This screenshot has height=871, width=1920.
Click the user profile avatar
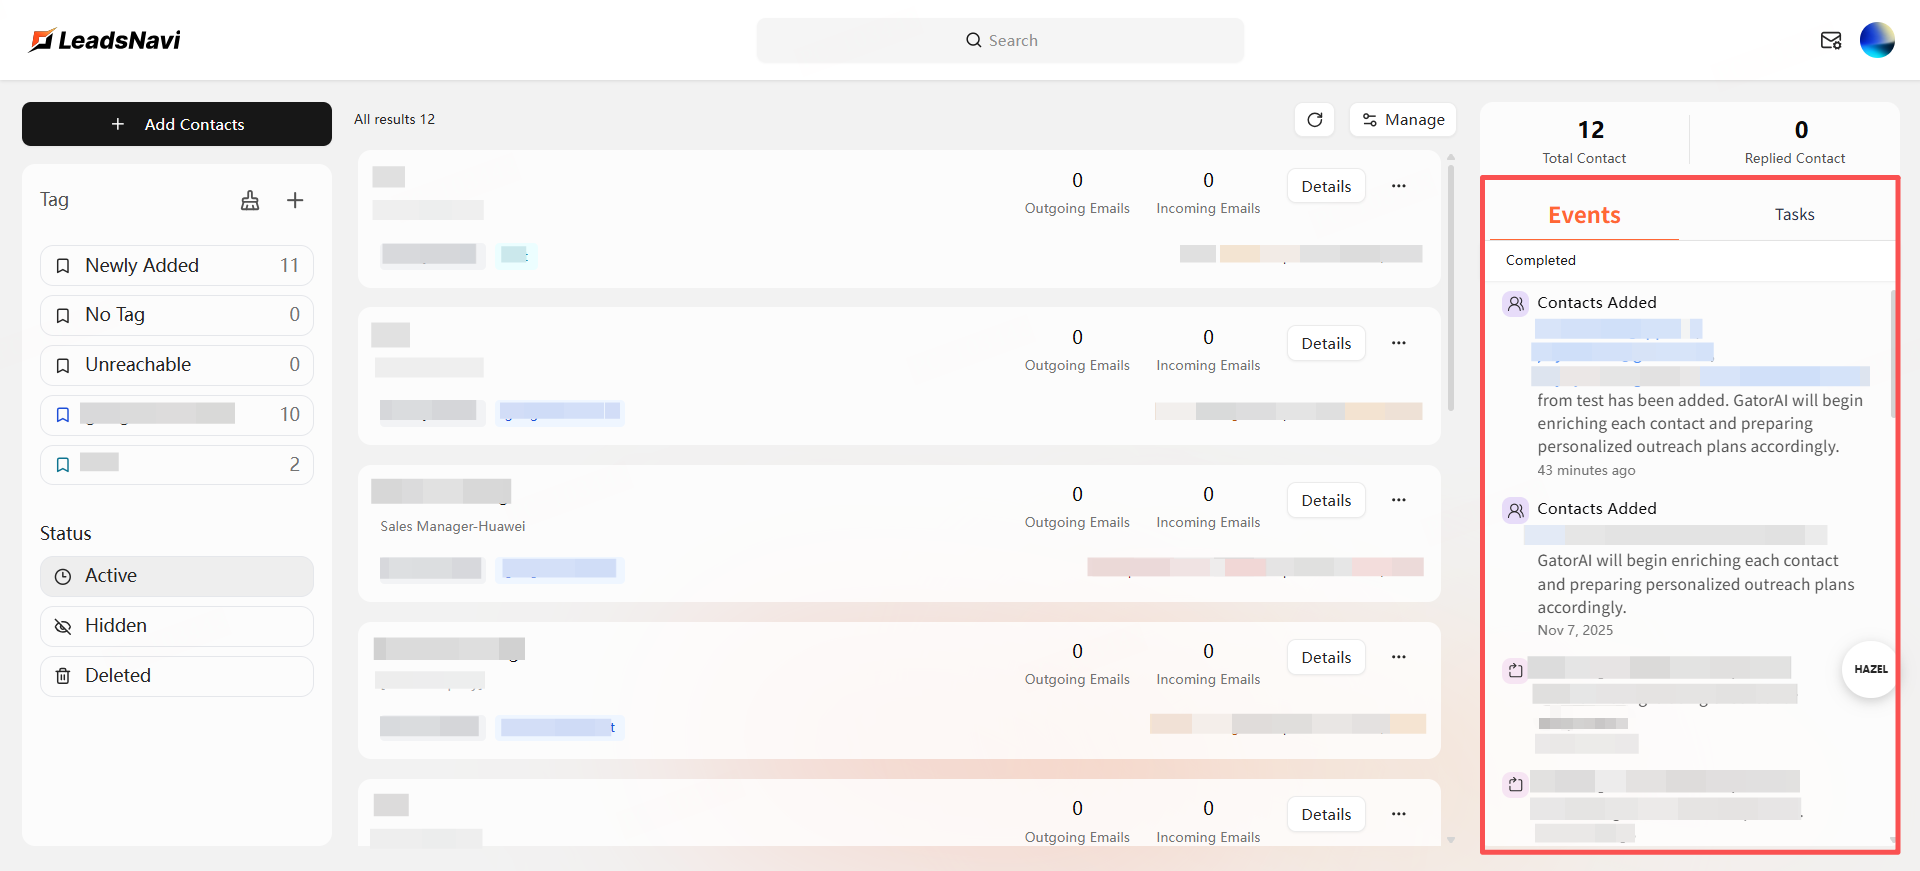pyautogui.click(x=1876, y=40)
